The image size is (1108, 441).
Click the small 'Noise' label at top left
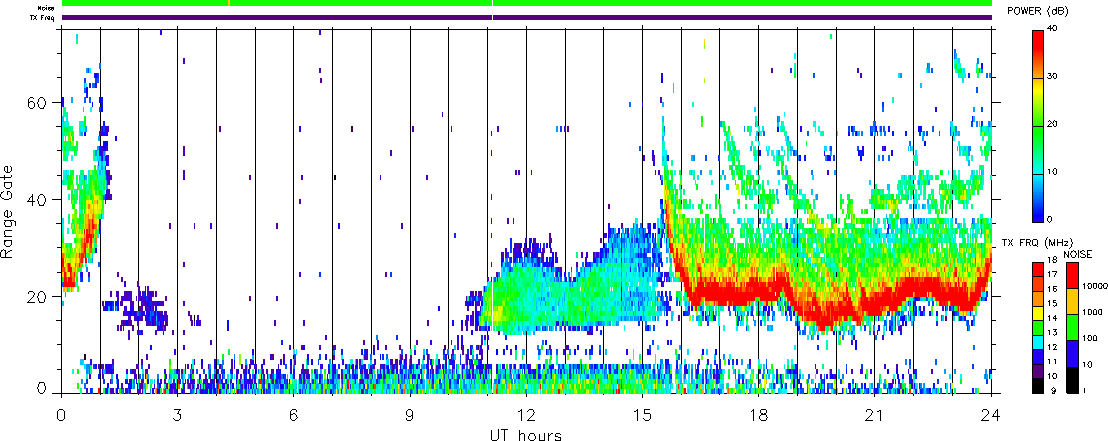pos(47,7)
